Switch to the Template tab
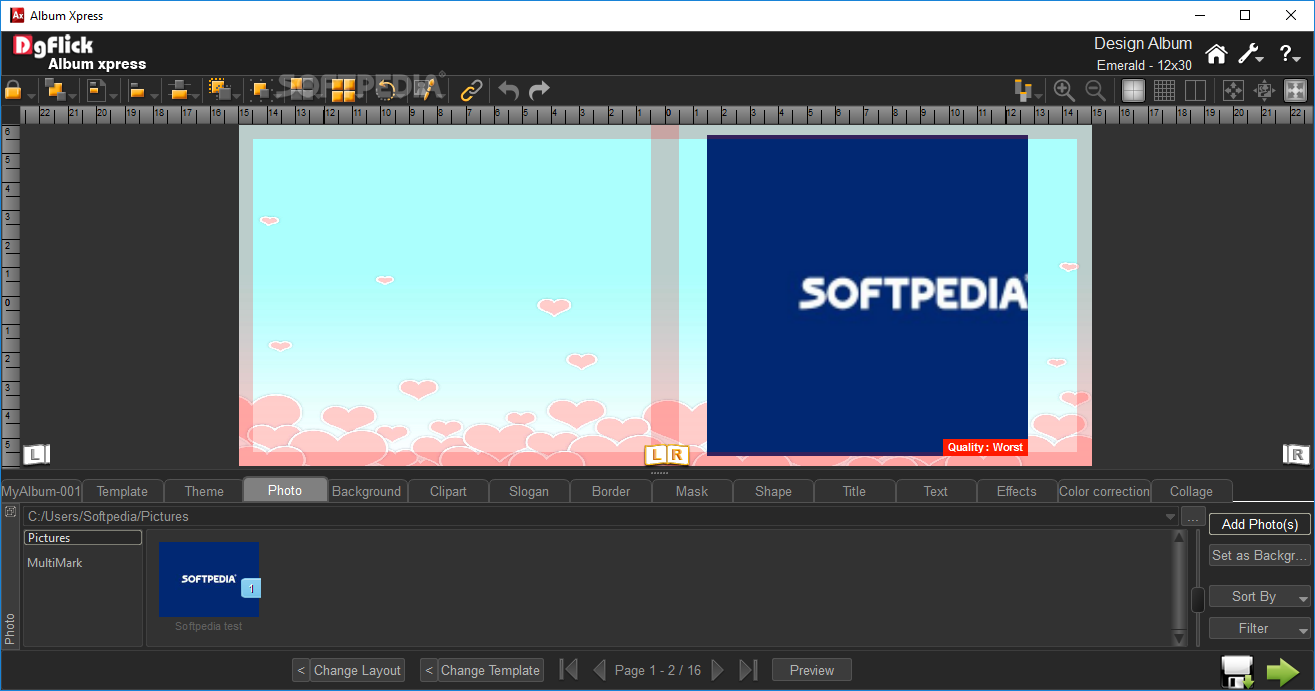The height and width of the screenshot is (691, 1315). point(122,491)
